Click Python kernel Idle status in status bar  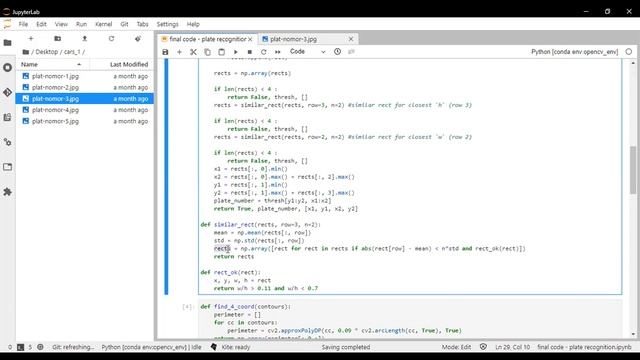[x=151, y=347]
